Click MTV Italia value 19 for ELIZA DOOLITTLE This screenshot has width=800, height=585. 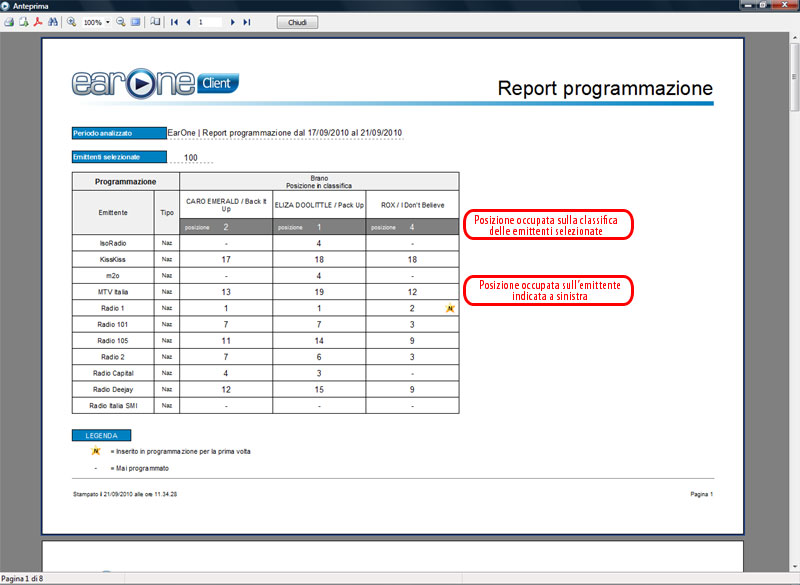click(x=319, y=292)
